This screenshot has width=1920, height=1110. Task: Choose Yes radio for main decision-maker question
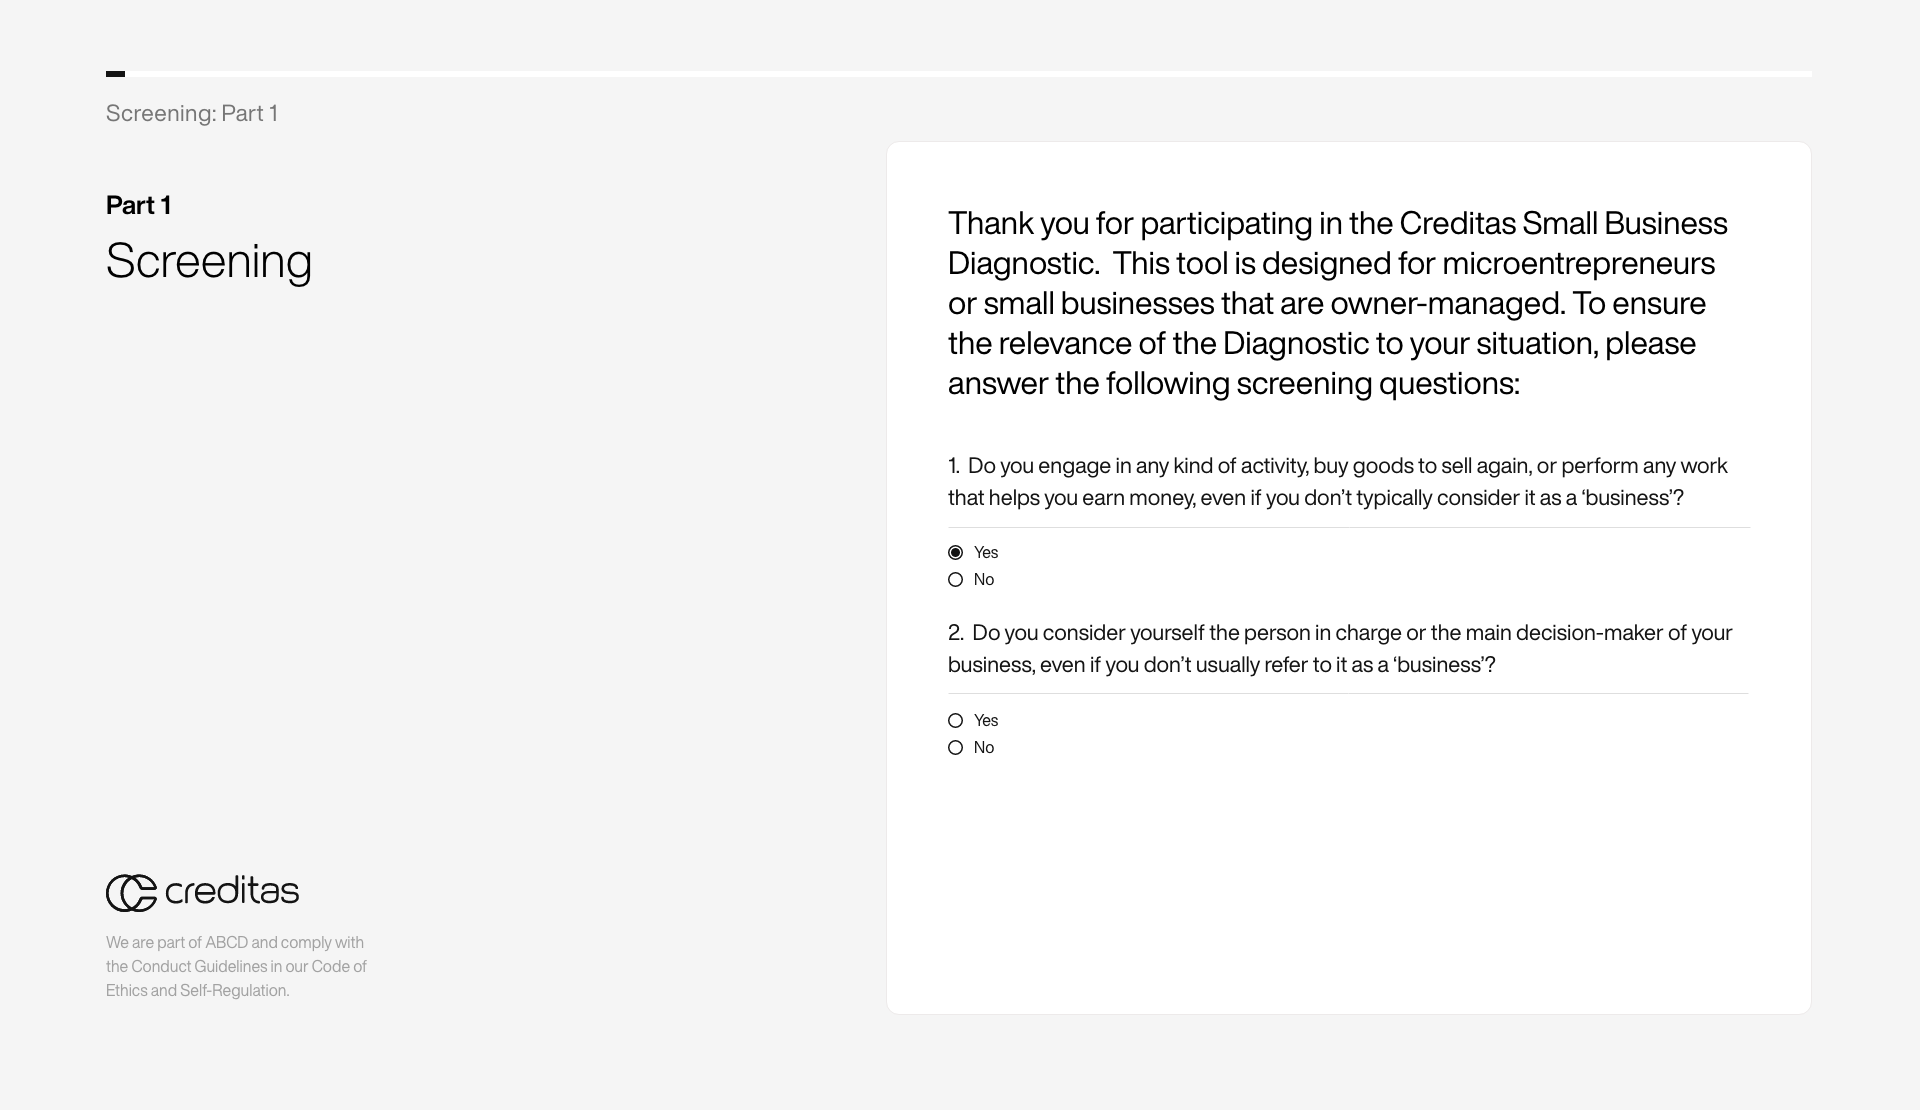[955, 721]
